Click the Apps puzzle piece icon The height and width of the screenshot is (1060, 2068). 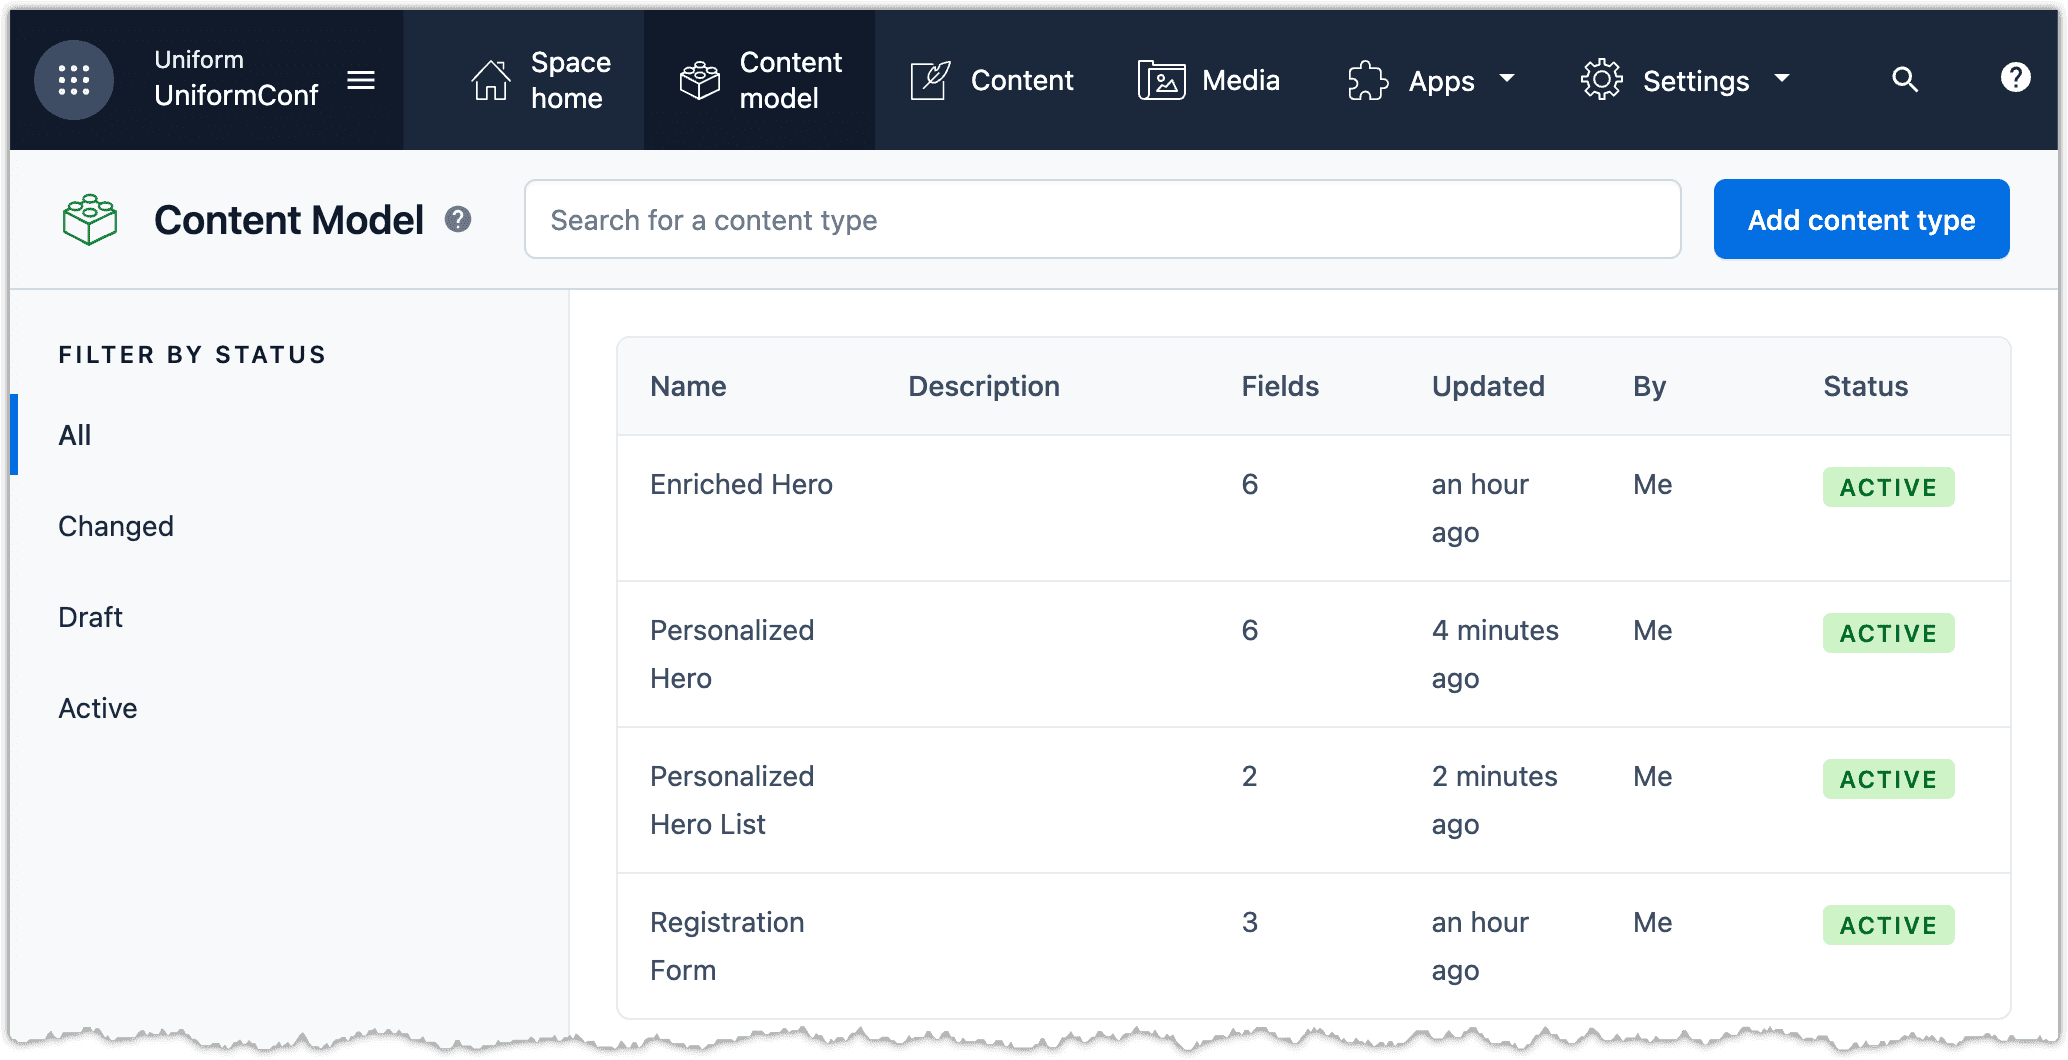pyautogui.click(x=1365, y=80)
